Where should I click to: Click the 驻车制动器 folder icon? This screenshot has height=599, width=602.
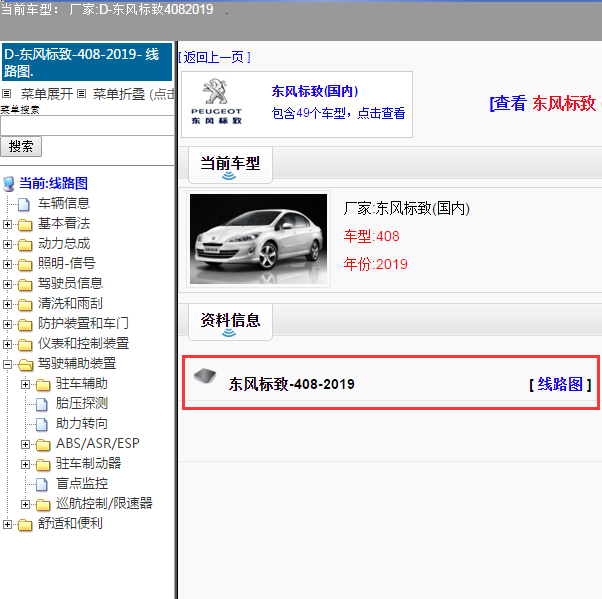tap(43, 464)
